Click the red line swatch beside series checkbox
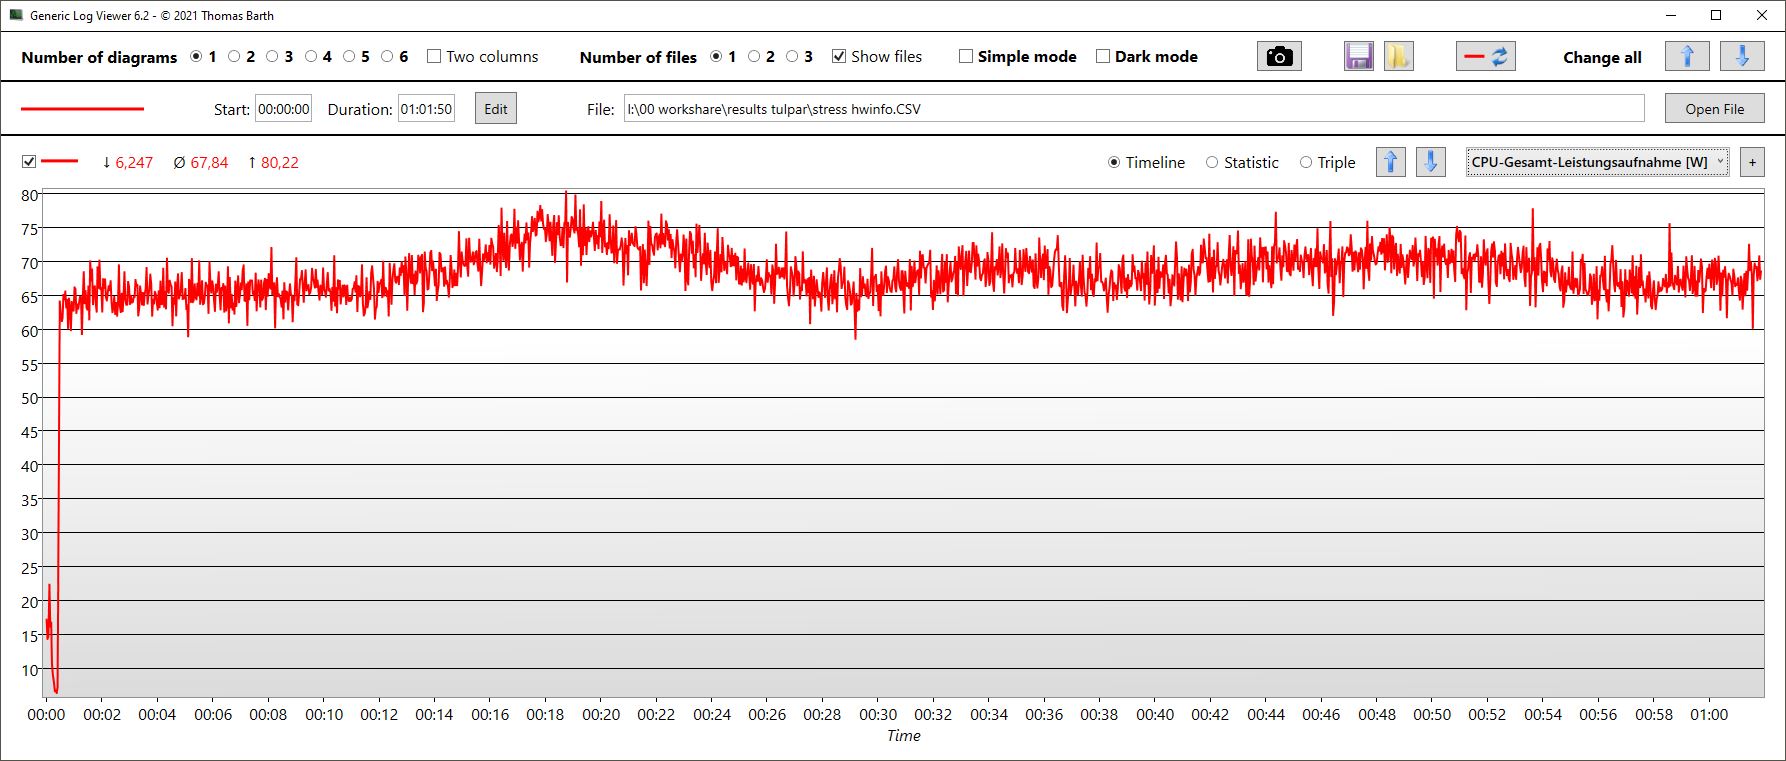The image size is (1786, 761). click(59, 162)
